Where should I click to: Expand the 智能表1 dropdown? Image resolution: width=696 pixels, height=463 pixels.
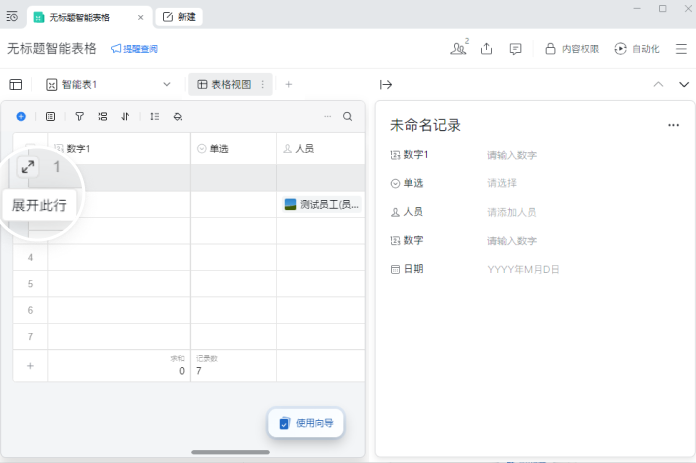167,84
